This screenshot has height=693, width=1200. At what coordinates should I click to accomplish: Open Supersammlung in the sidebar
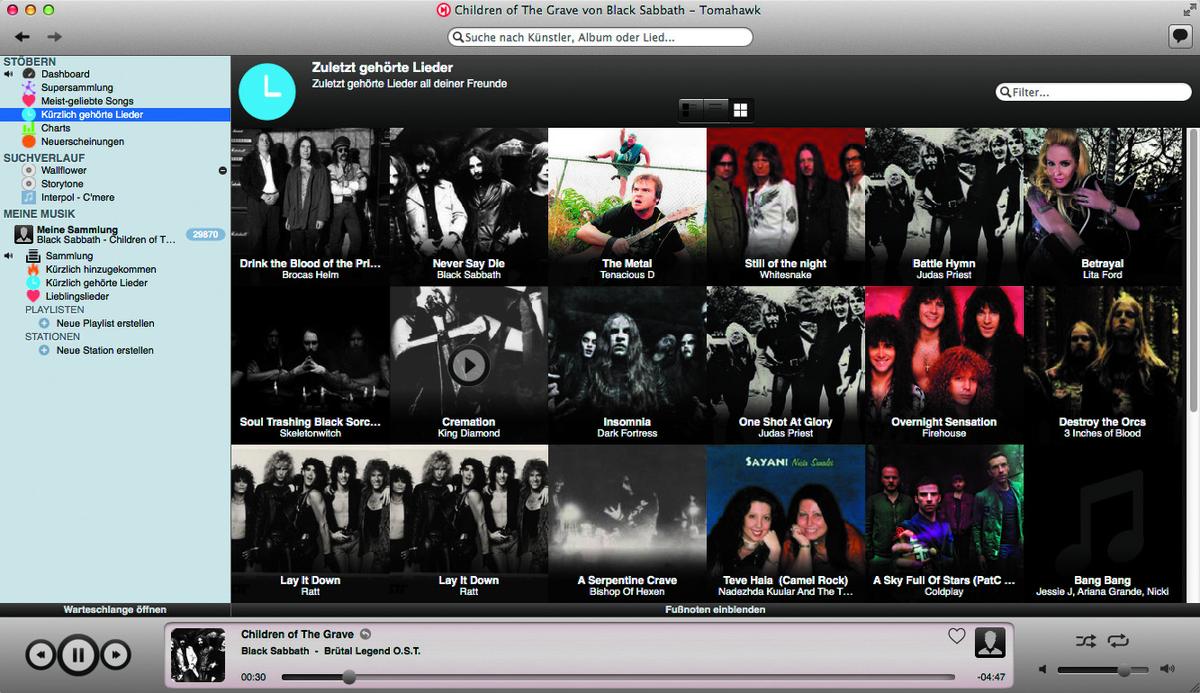tap(77, 88)
